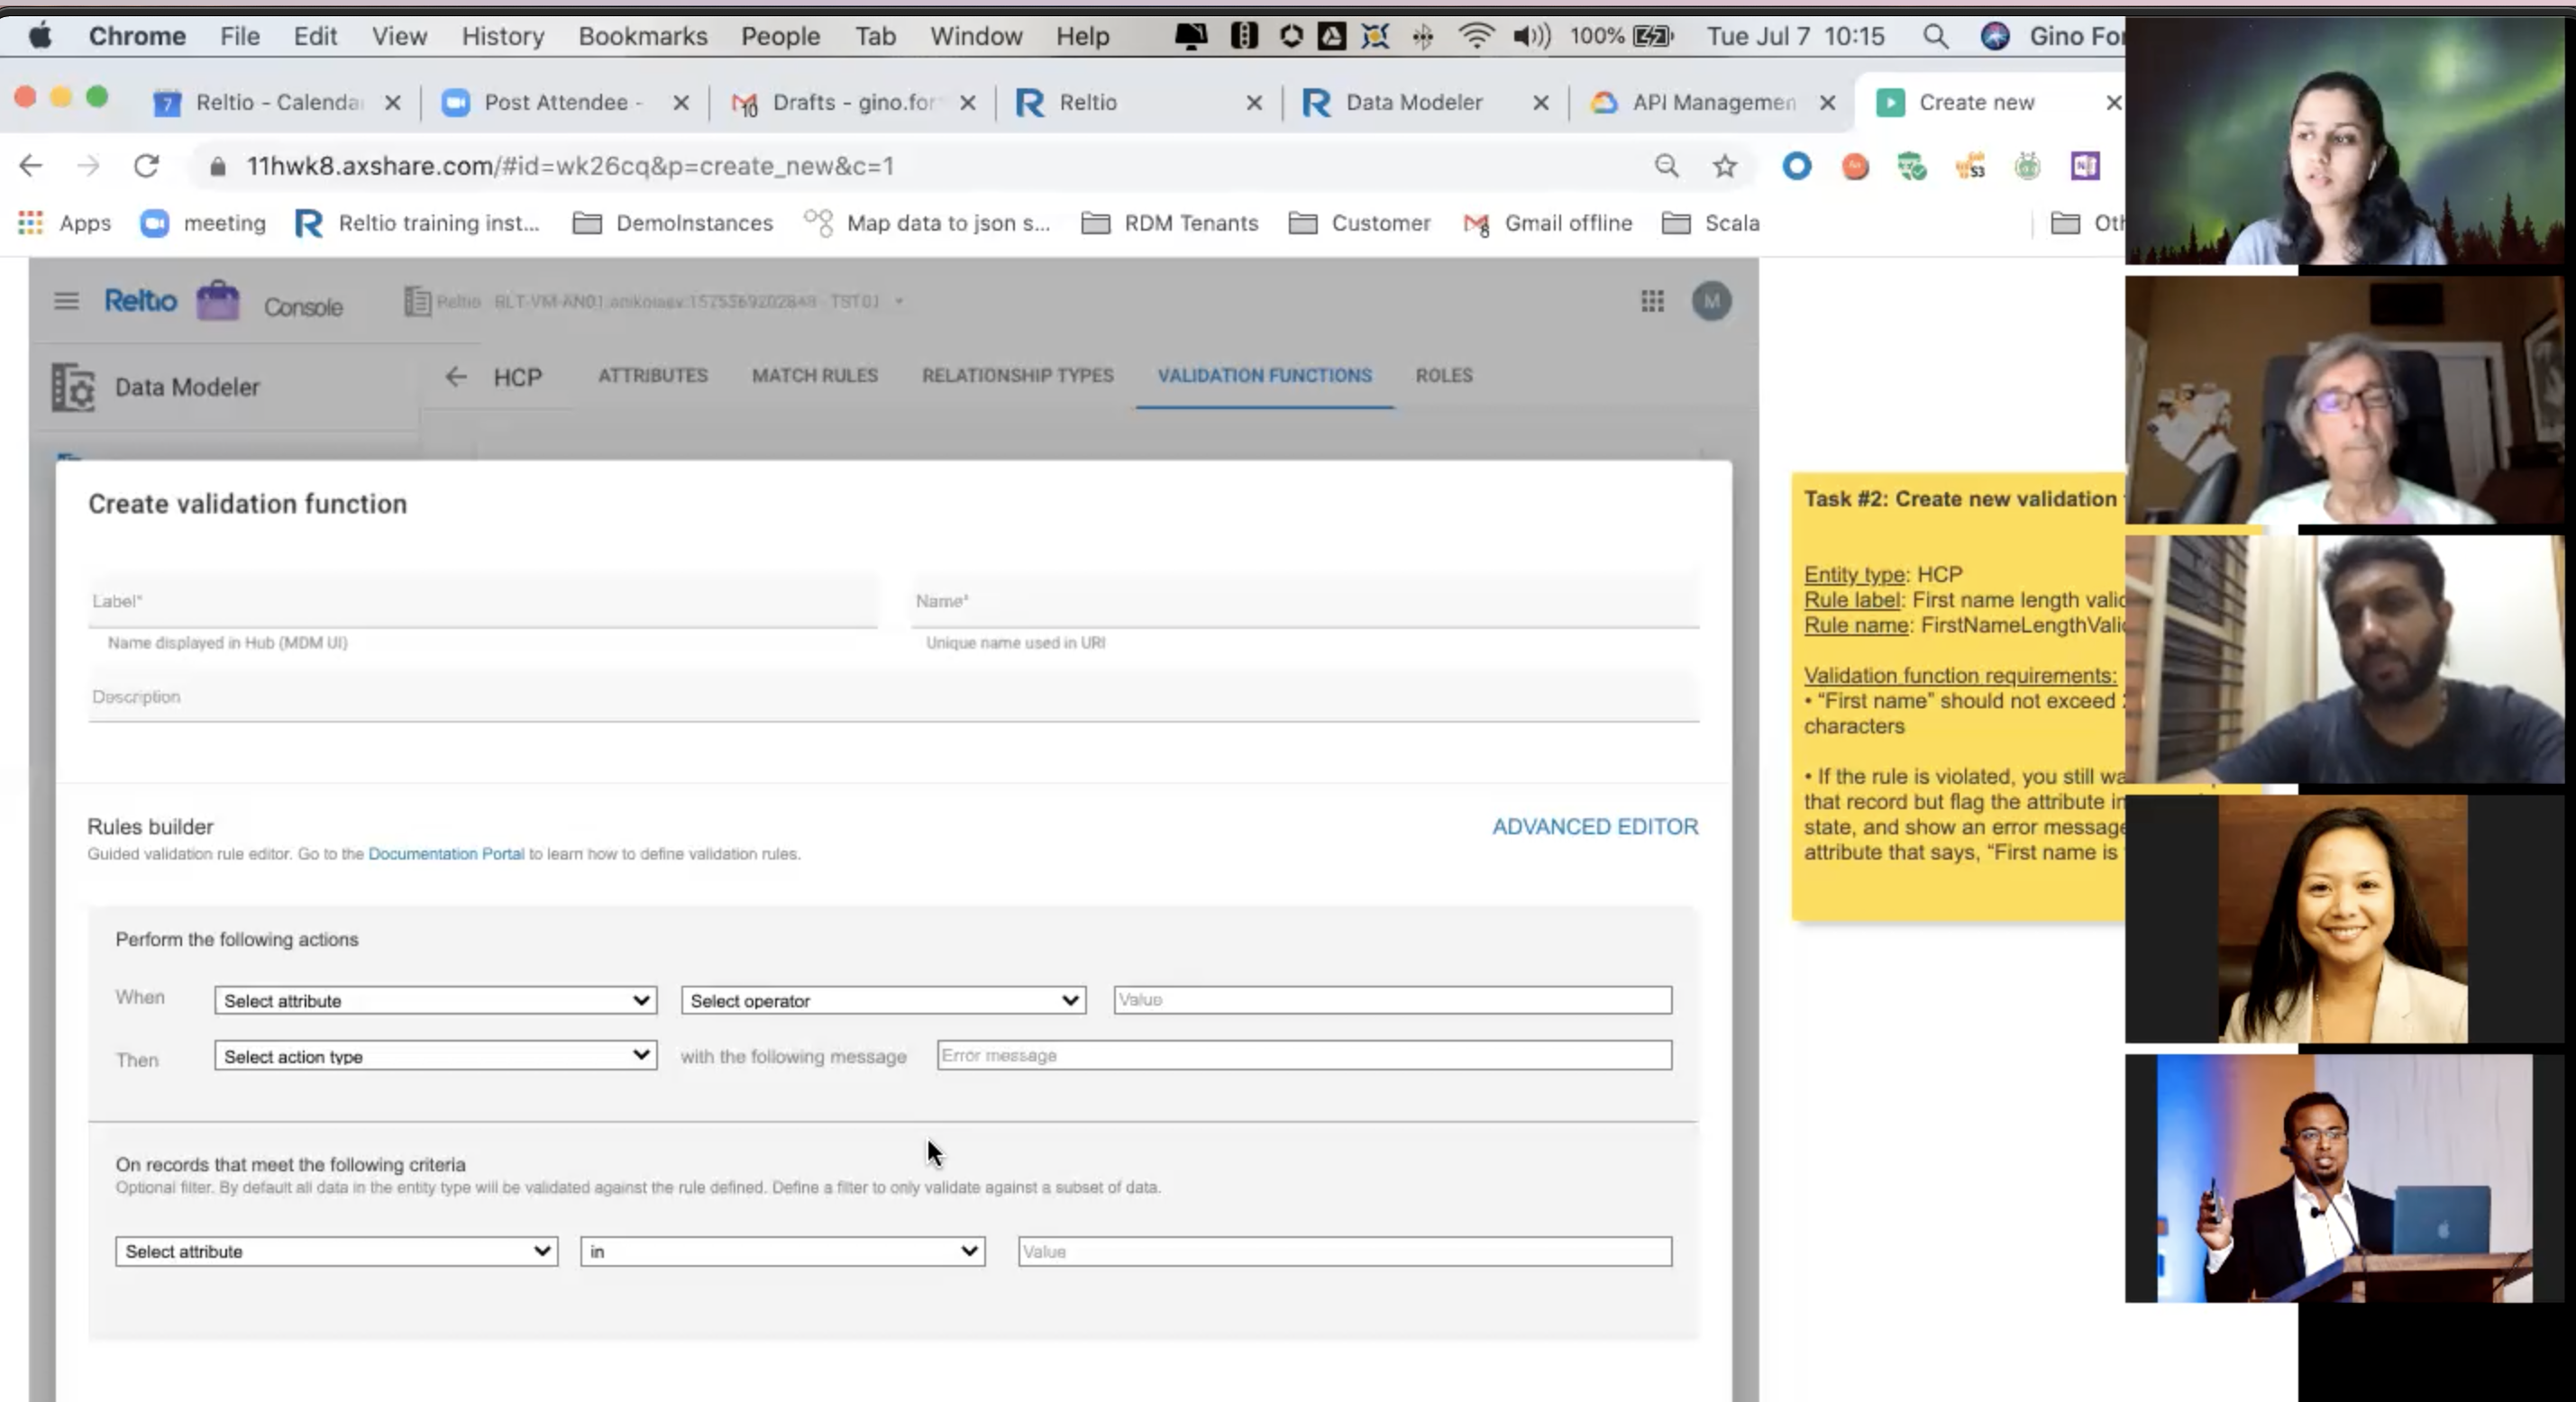Switch to the API Management browser tab
Screen dimensions: 2576x1402
click(x=1712, y=103)
